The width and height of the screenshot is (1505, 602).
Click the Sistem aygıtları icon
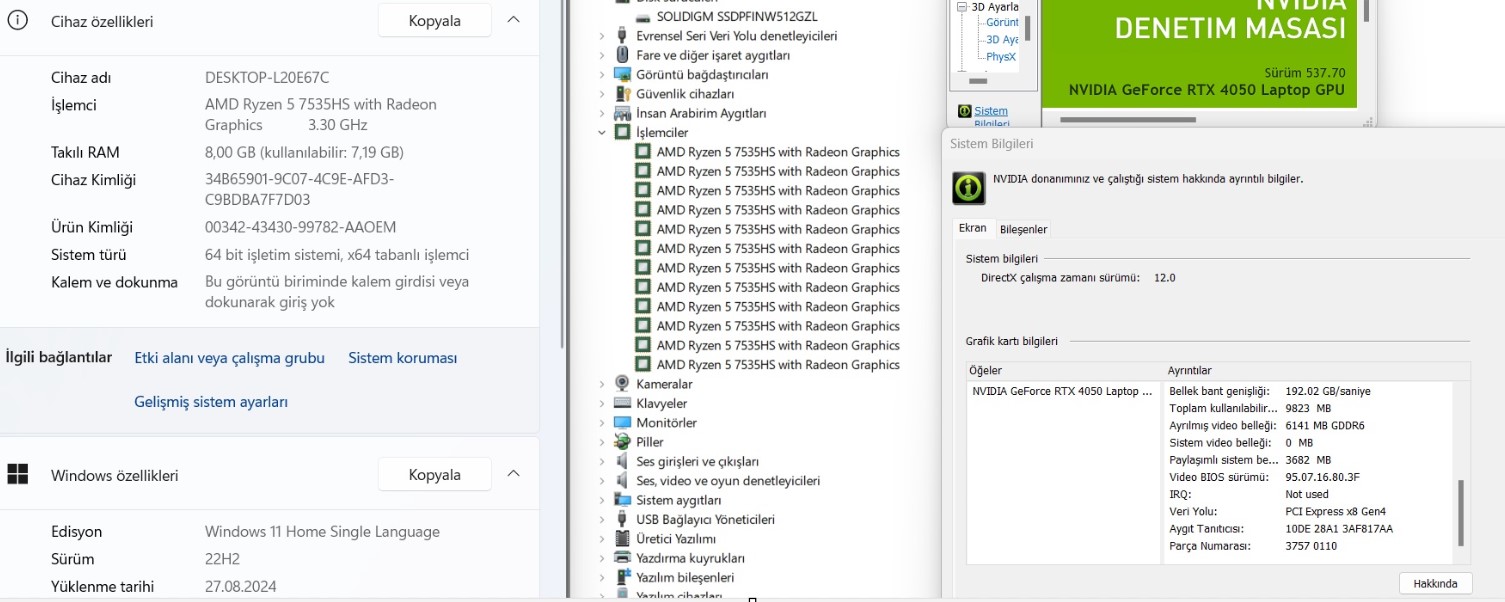(622, 500)
